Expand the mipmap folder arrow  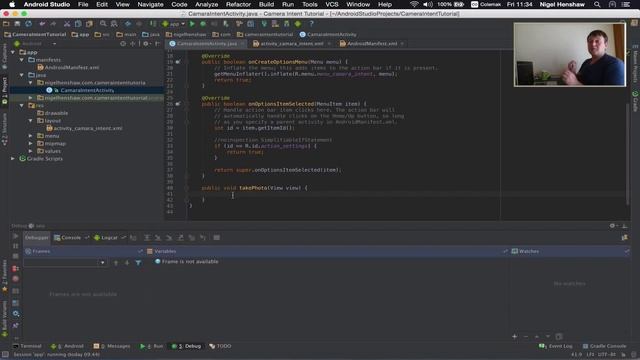(x=31, y=144)
